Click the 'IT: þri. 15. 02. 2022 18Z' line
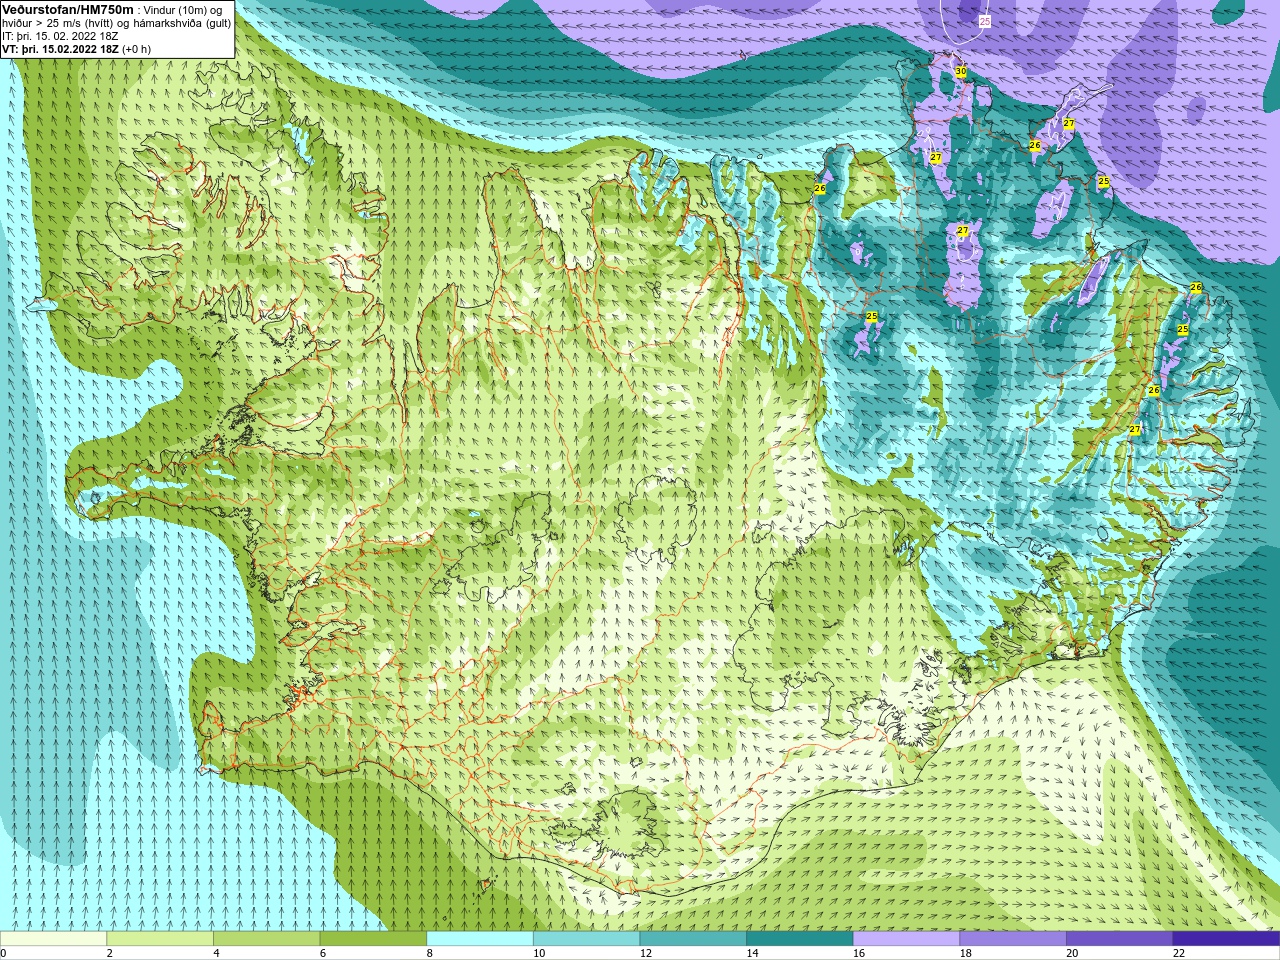Screen dimensions: 1280x960 click(60, 36)
